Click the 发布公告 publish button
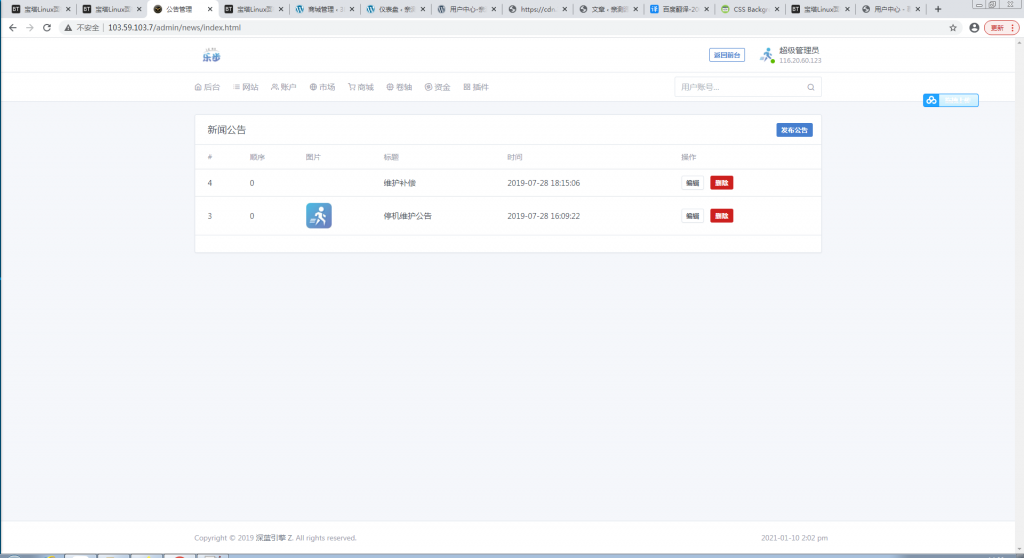 click(794, 130)
